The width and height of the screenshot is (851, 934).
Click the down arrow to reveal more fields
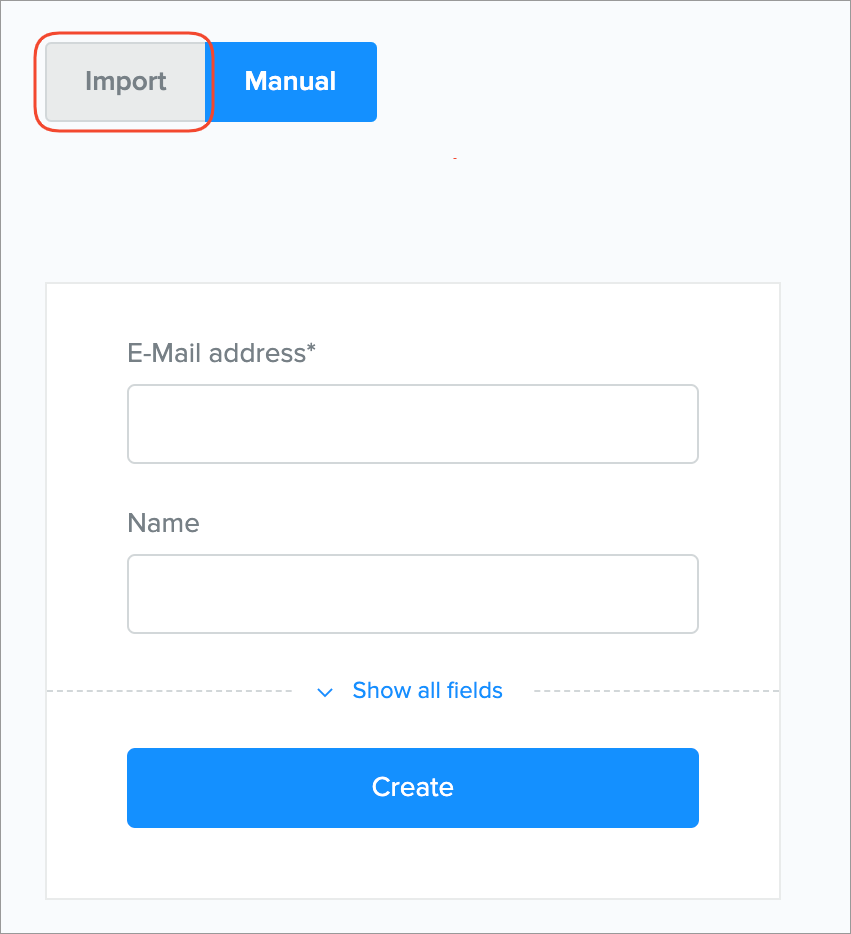(324, 692)
